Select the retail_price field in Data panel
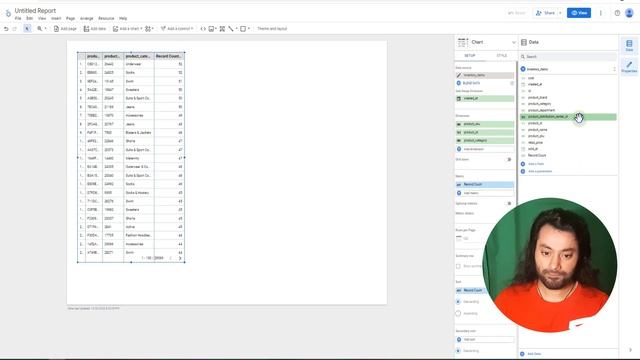 point(536,142)
